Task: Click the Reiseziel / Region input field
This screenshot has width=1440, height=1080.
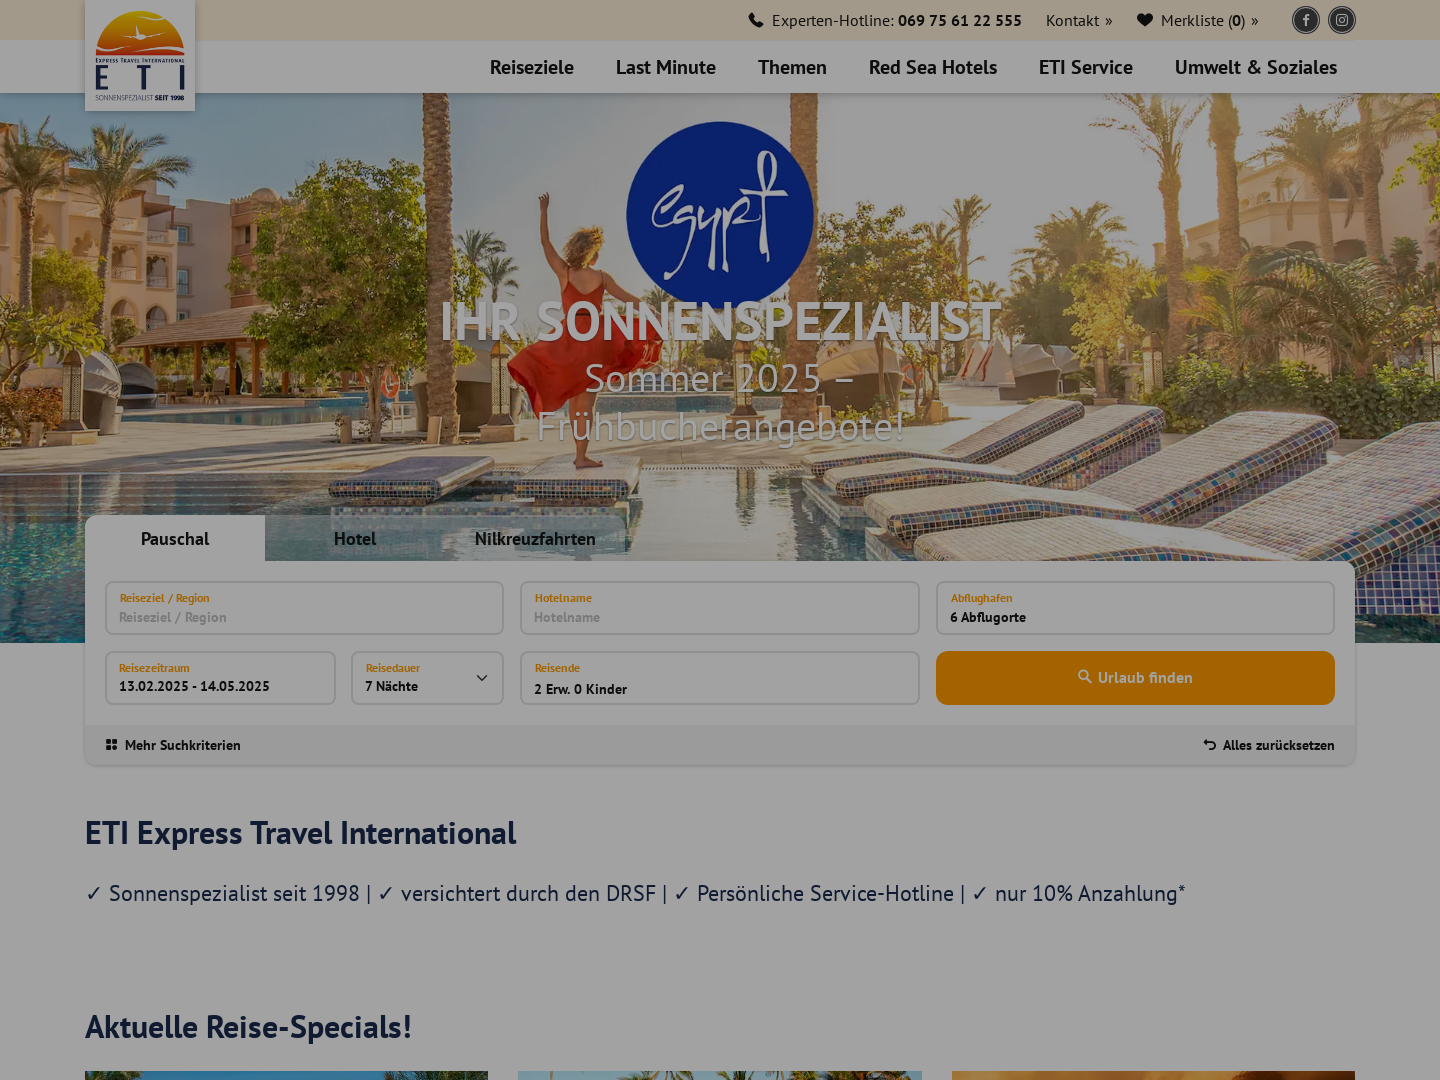Action: [304, 608]
